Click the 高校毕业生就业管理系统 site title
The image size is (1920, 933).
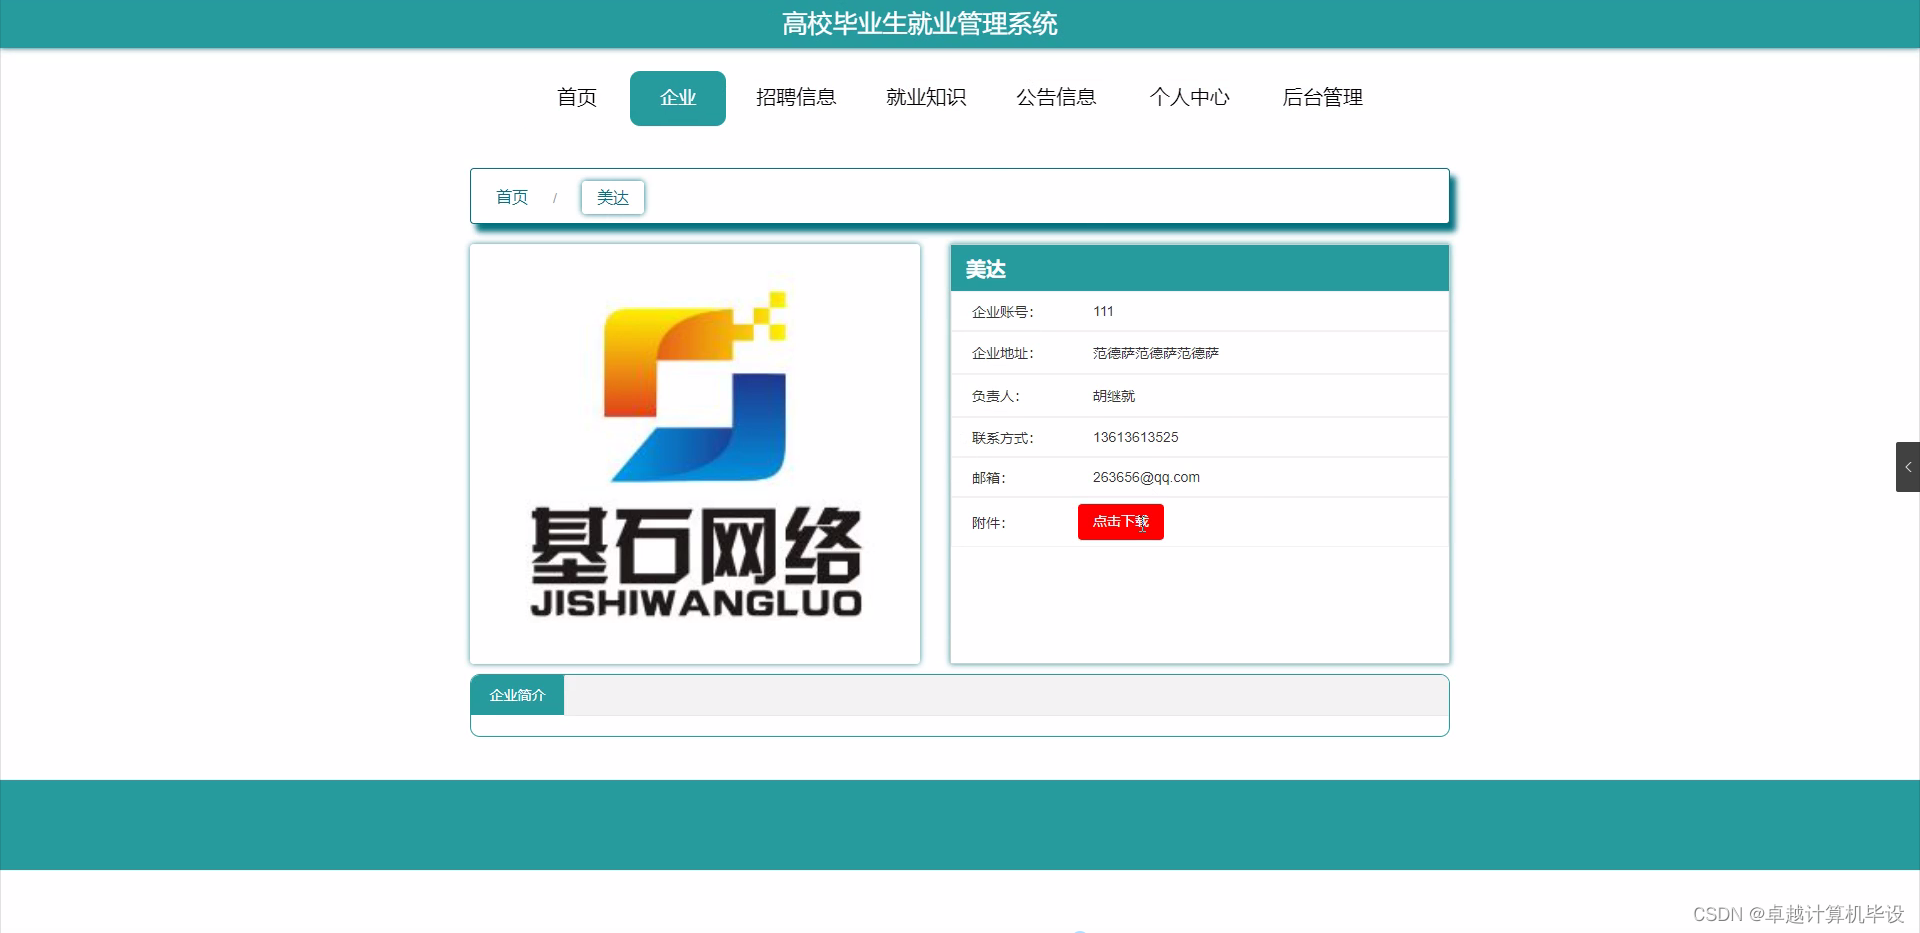919,23
